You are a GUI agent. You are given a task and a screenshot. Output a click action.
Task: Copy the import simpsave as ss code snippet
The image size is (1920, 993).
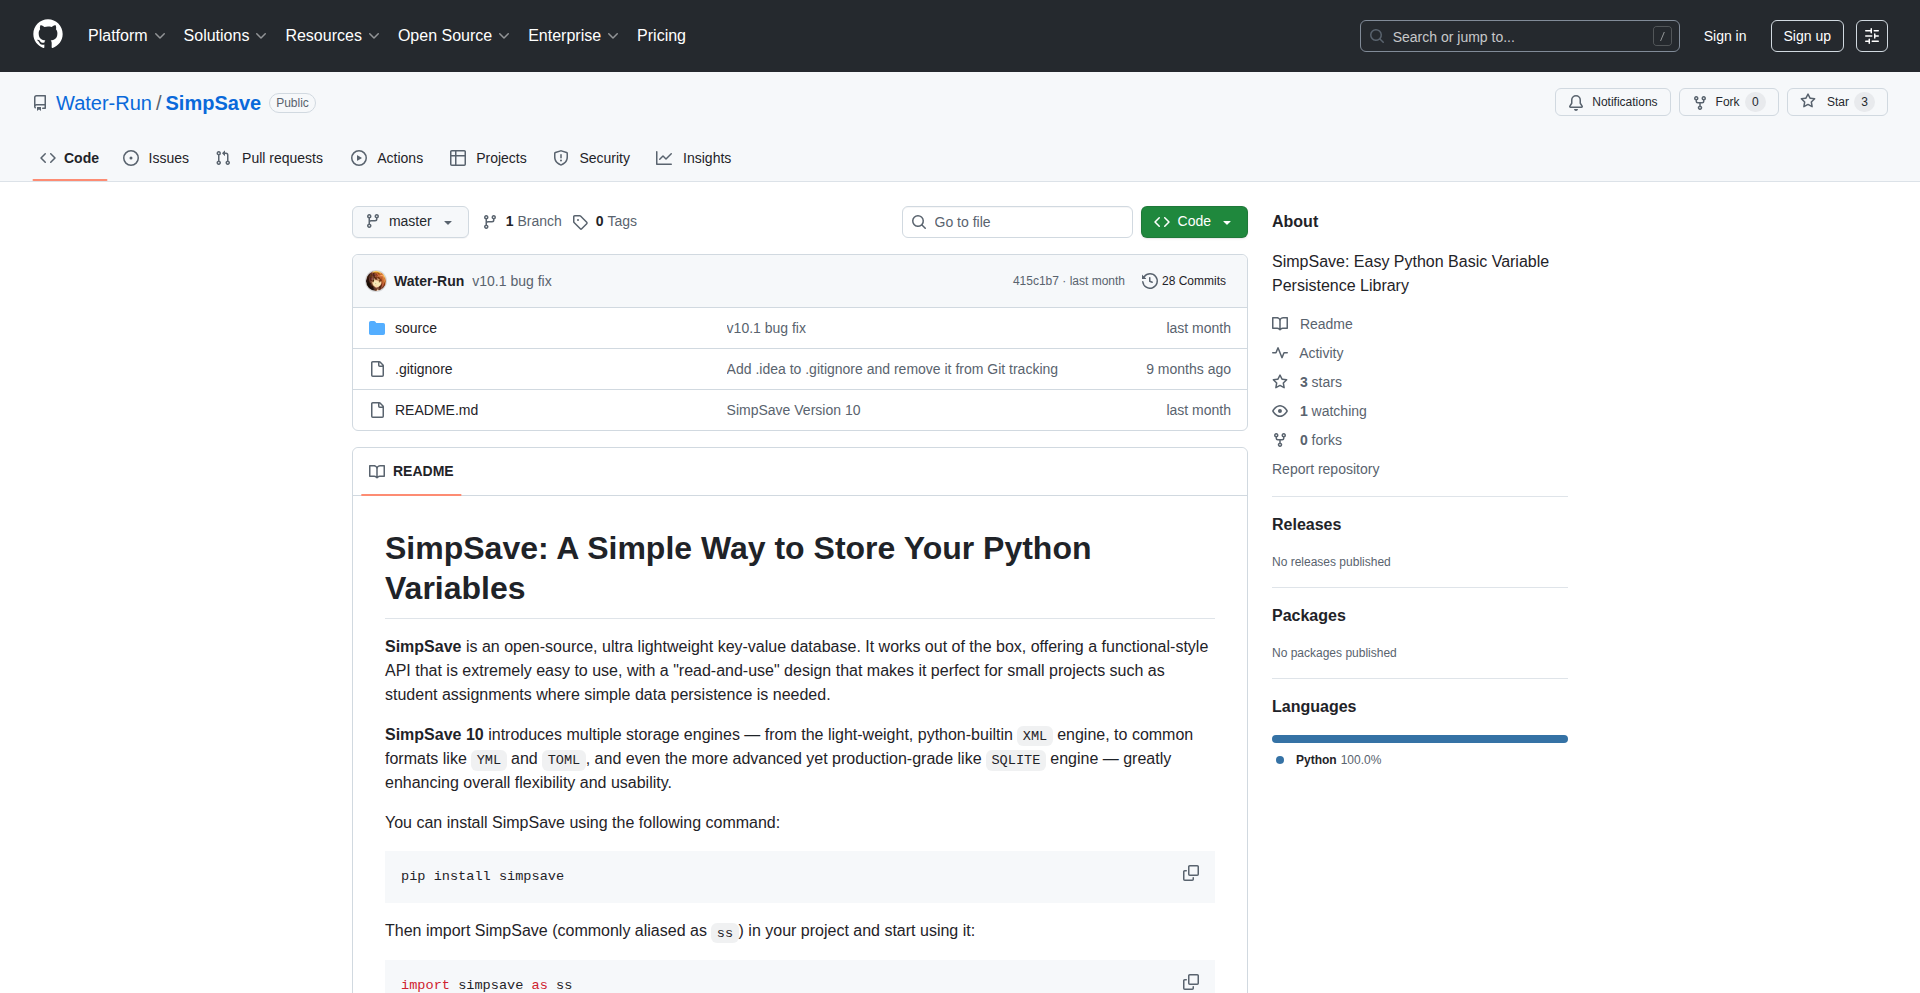(1190, 981)
